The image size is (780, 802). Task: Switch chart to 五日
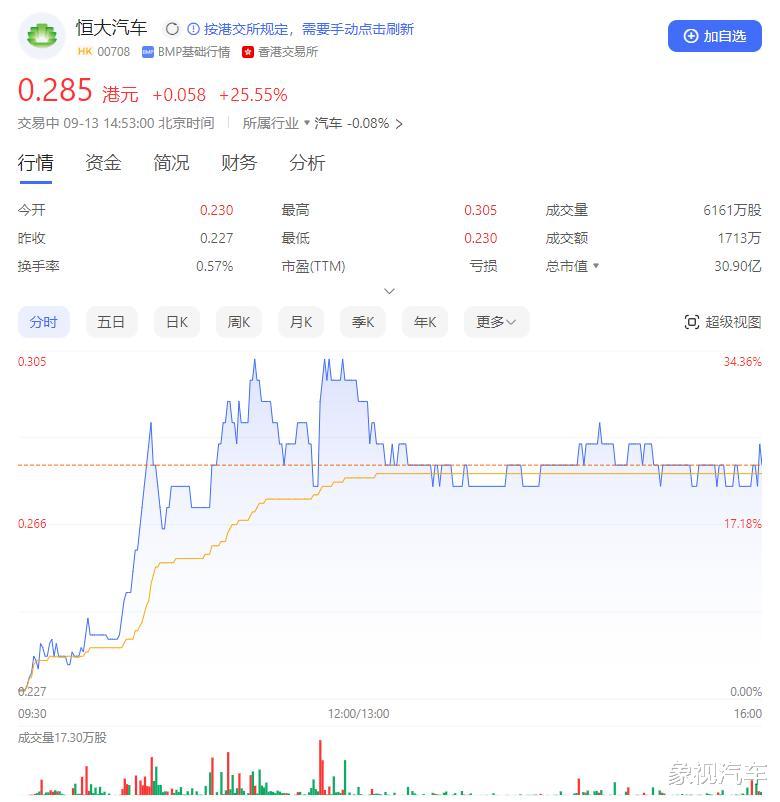tap(112, 322)
